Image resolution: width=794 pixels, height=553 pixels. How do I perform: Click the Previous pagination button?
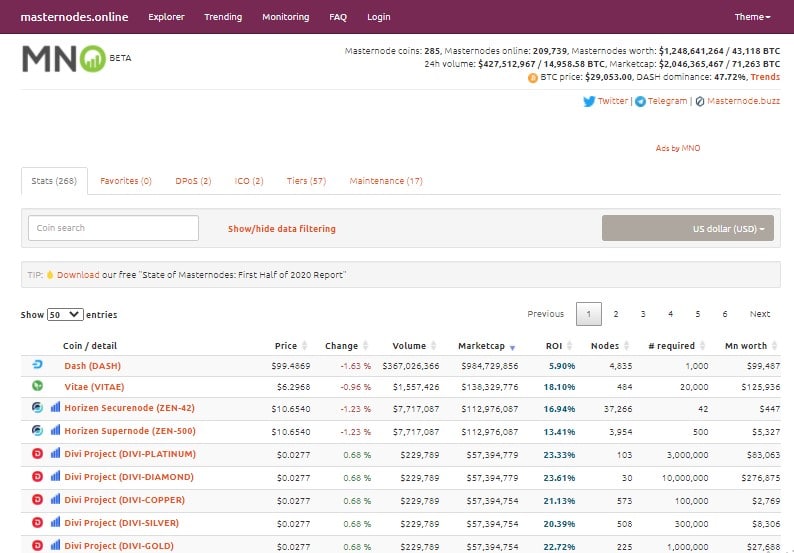[545, 314]
